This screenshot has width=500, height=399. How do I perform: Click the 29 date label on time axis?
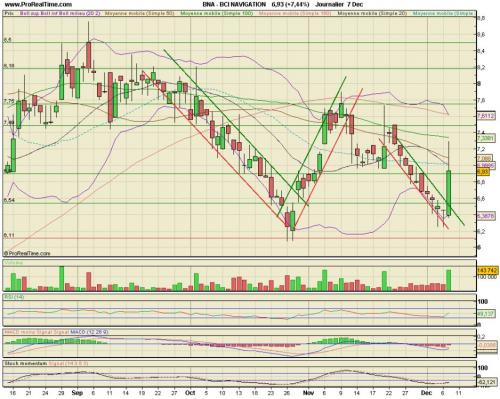coord(61,393)
